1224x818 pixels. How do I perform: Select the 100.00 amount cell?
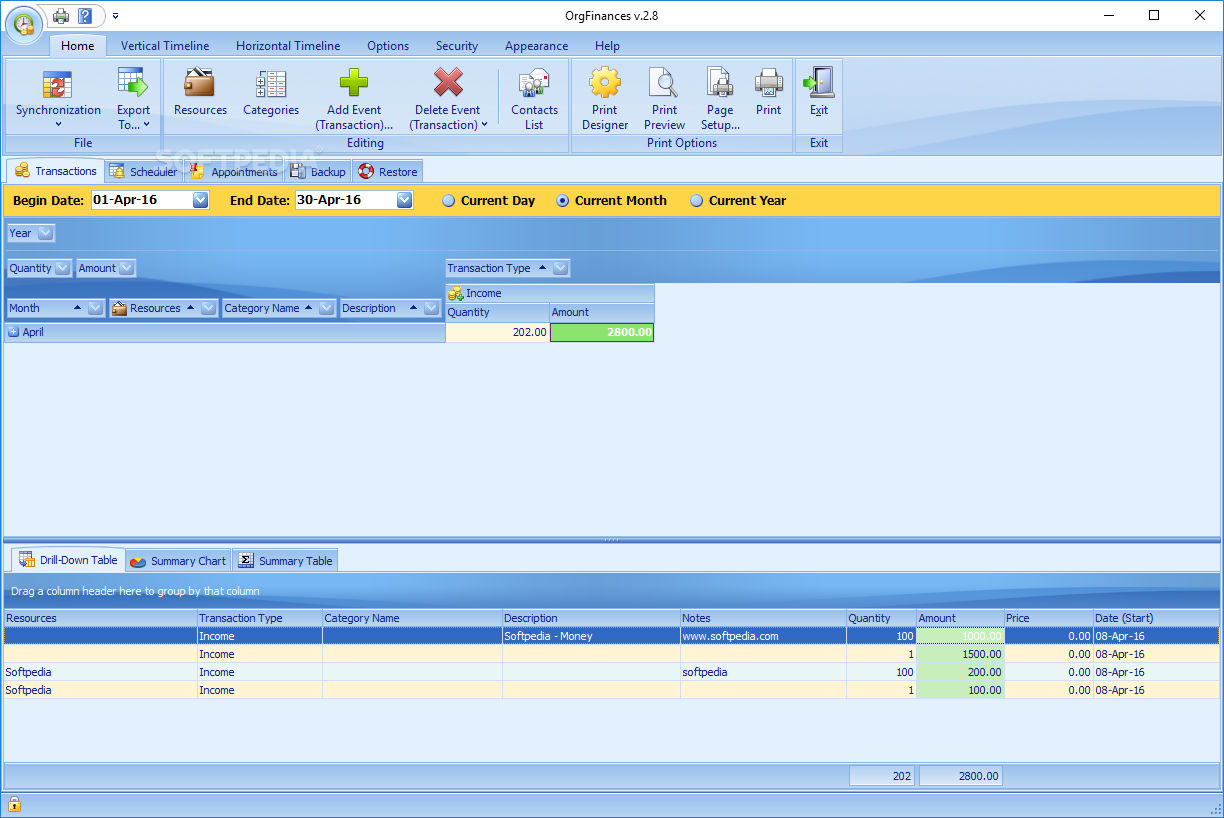960,690
